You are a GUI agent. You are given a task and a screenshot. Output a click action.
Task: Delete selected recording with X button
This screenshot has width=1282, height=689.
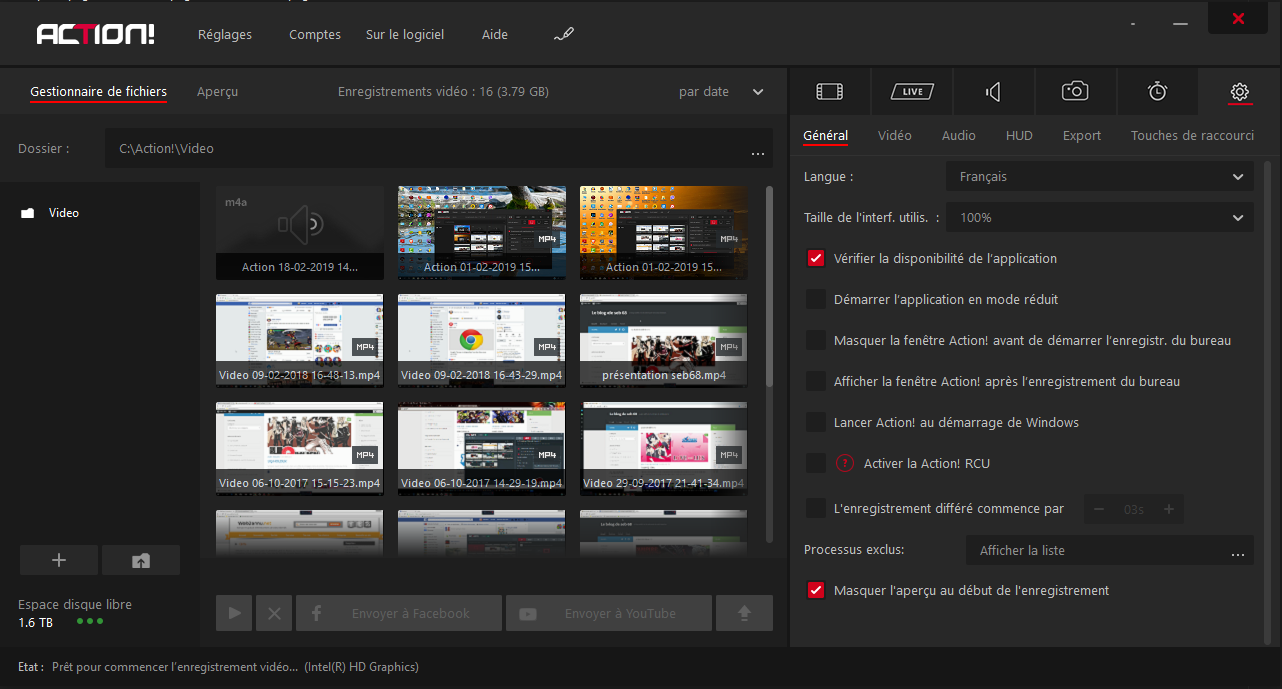[x=274, y=613]
